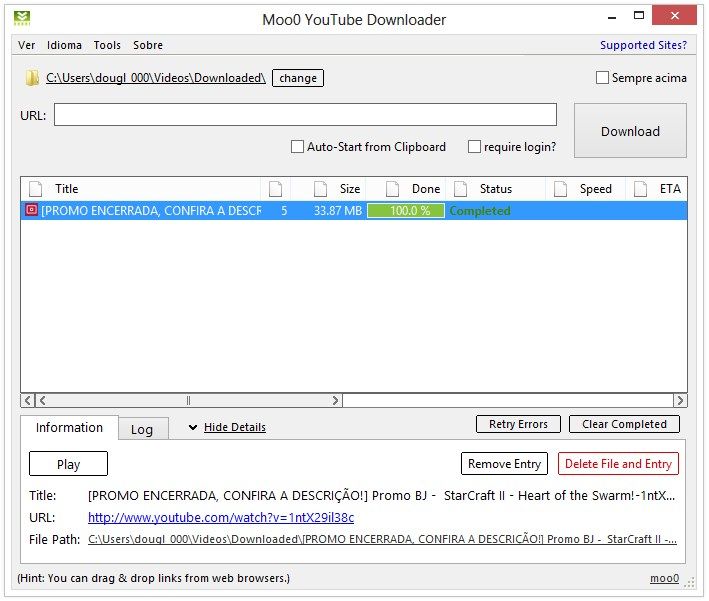This screenshot has width=709, height=601.
Task: Minimize the Moo0 YouTube Downloader window
Action: [612, 17]
